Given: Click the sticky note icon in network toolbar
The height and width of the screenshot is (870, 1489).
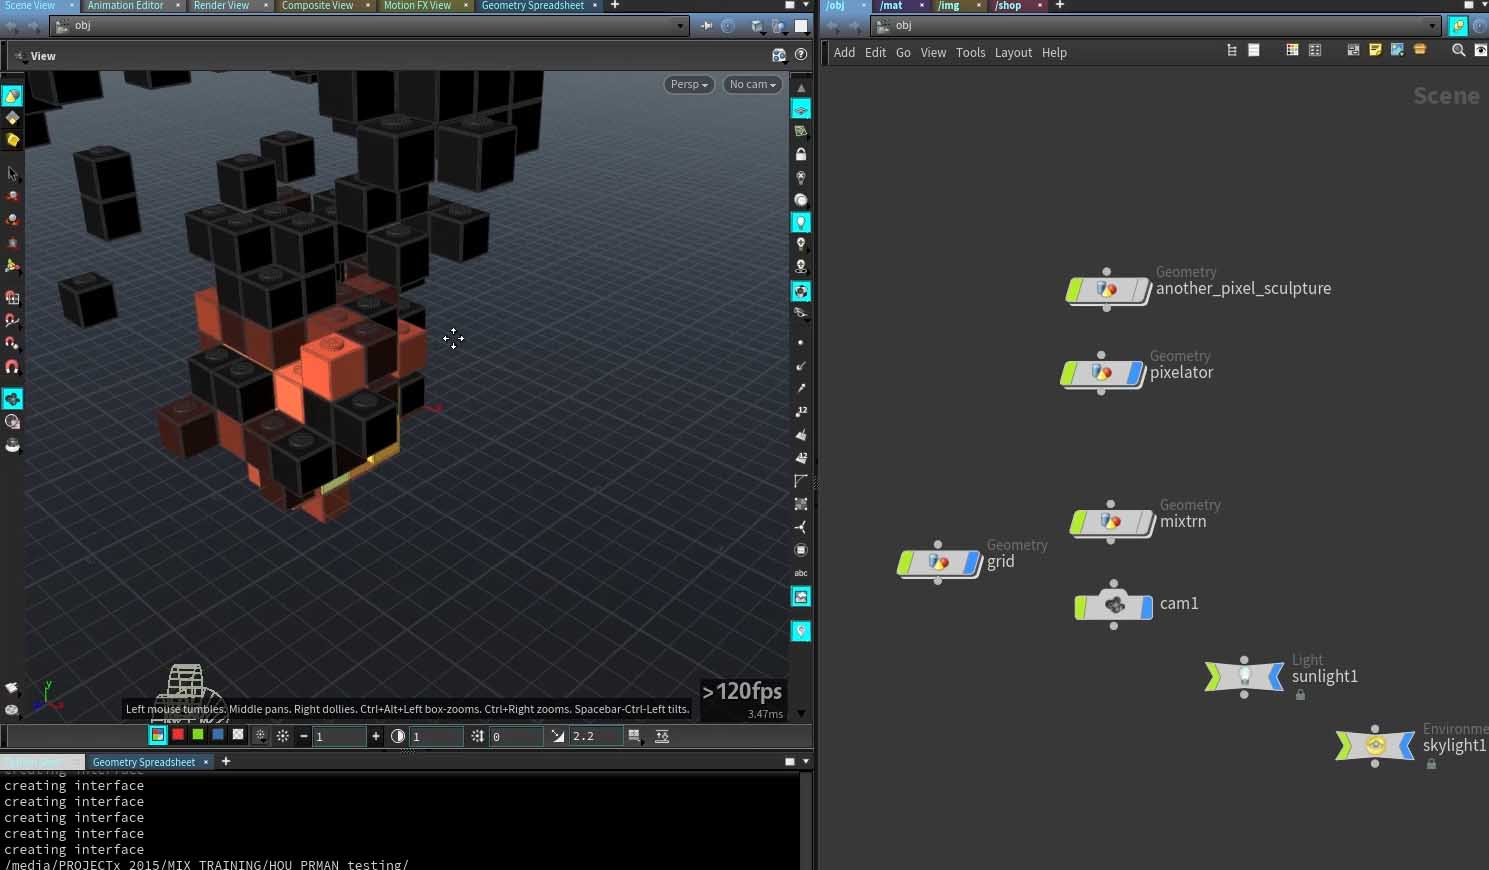Looking at the screenshot, I should pos(1375,51).
